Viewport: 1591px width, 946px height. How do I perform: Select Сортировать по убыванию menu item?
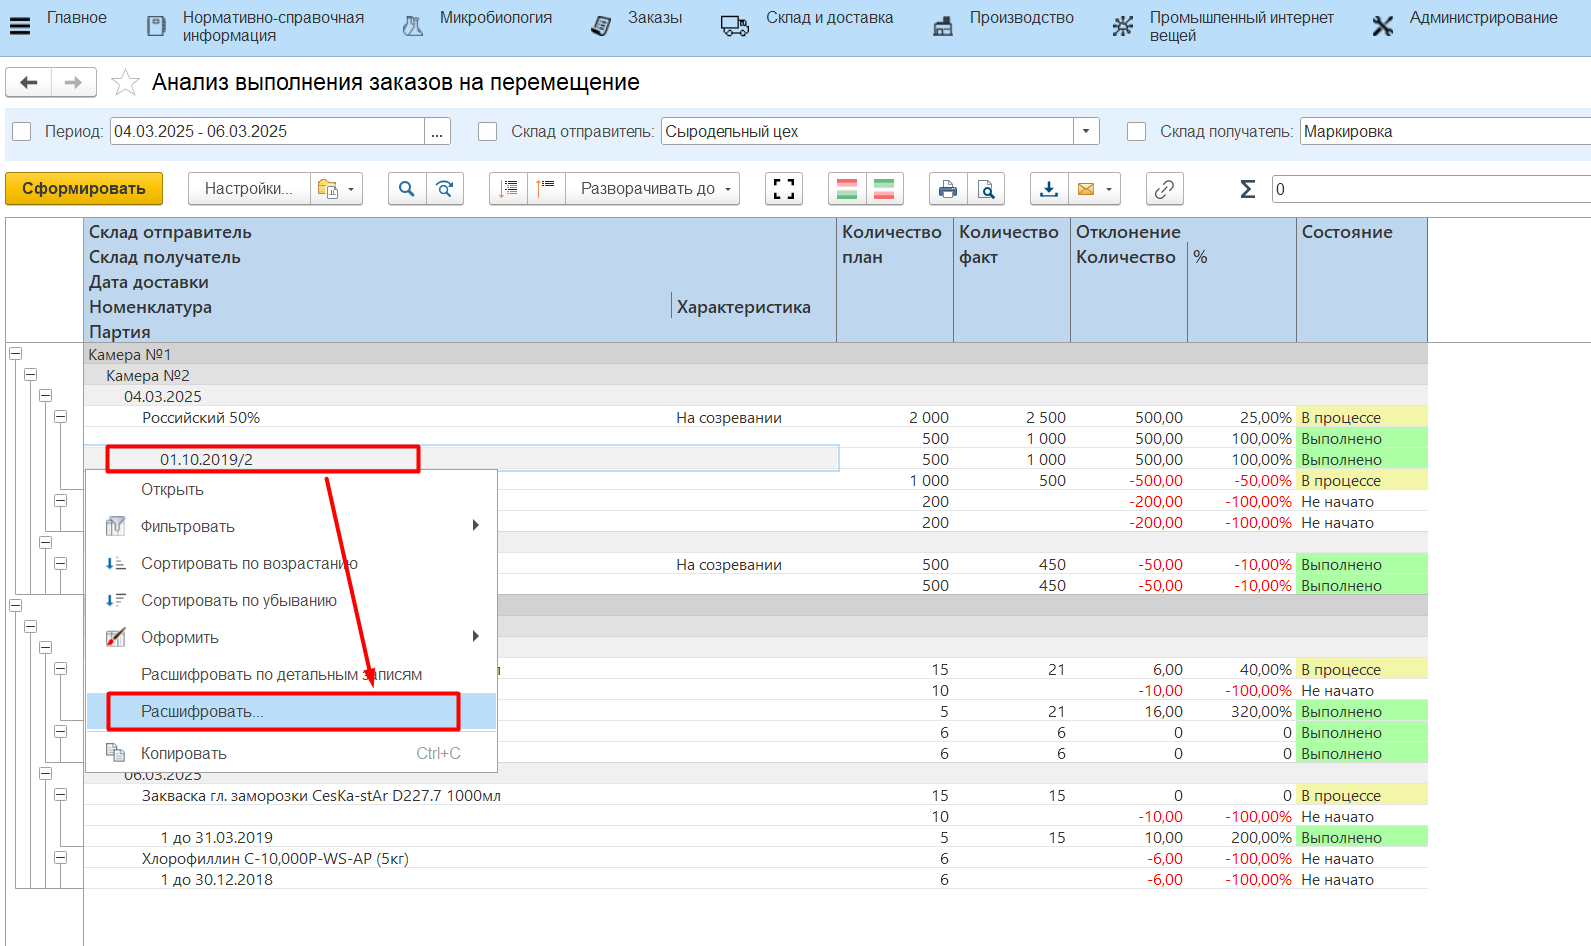pyautogui.click(x=238, y=601)
